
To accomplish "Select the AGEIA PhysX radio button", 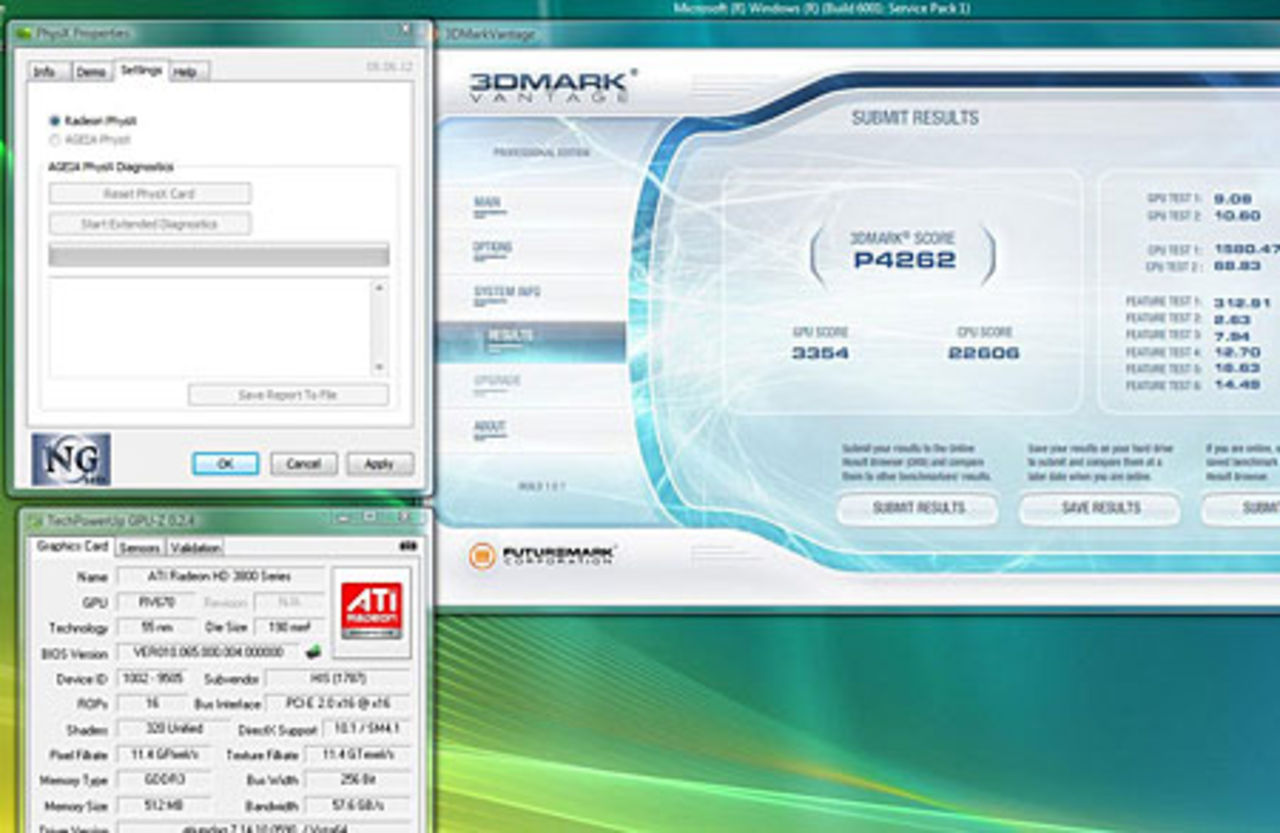I will coord(54,140).
